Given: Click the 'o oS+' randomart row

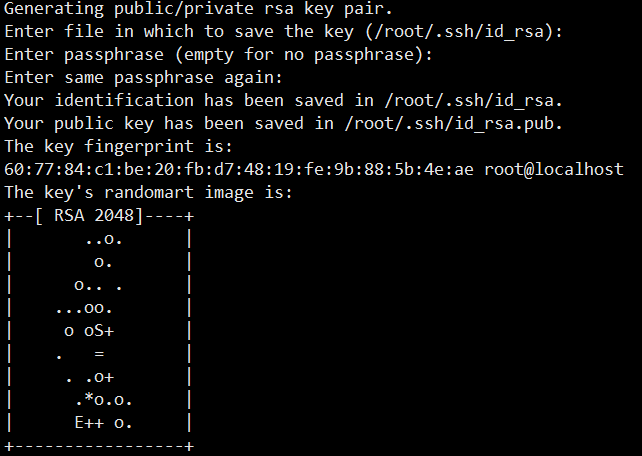Looking at the screenshot, I should pos(89,331).
